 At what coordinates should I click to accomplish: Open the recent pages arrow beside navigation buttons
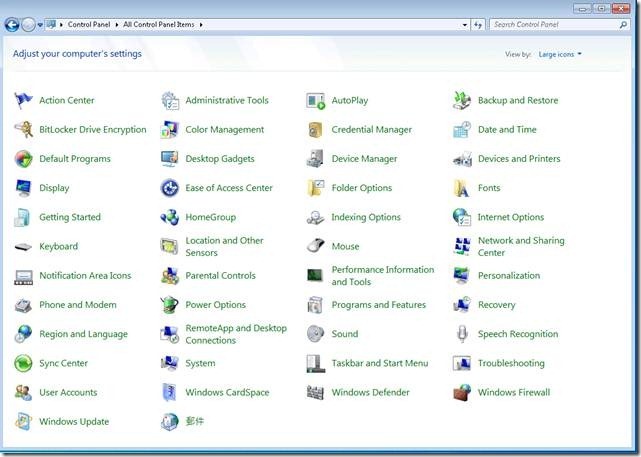click(x=40, y=25)
